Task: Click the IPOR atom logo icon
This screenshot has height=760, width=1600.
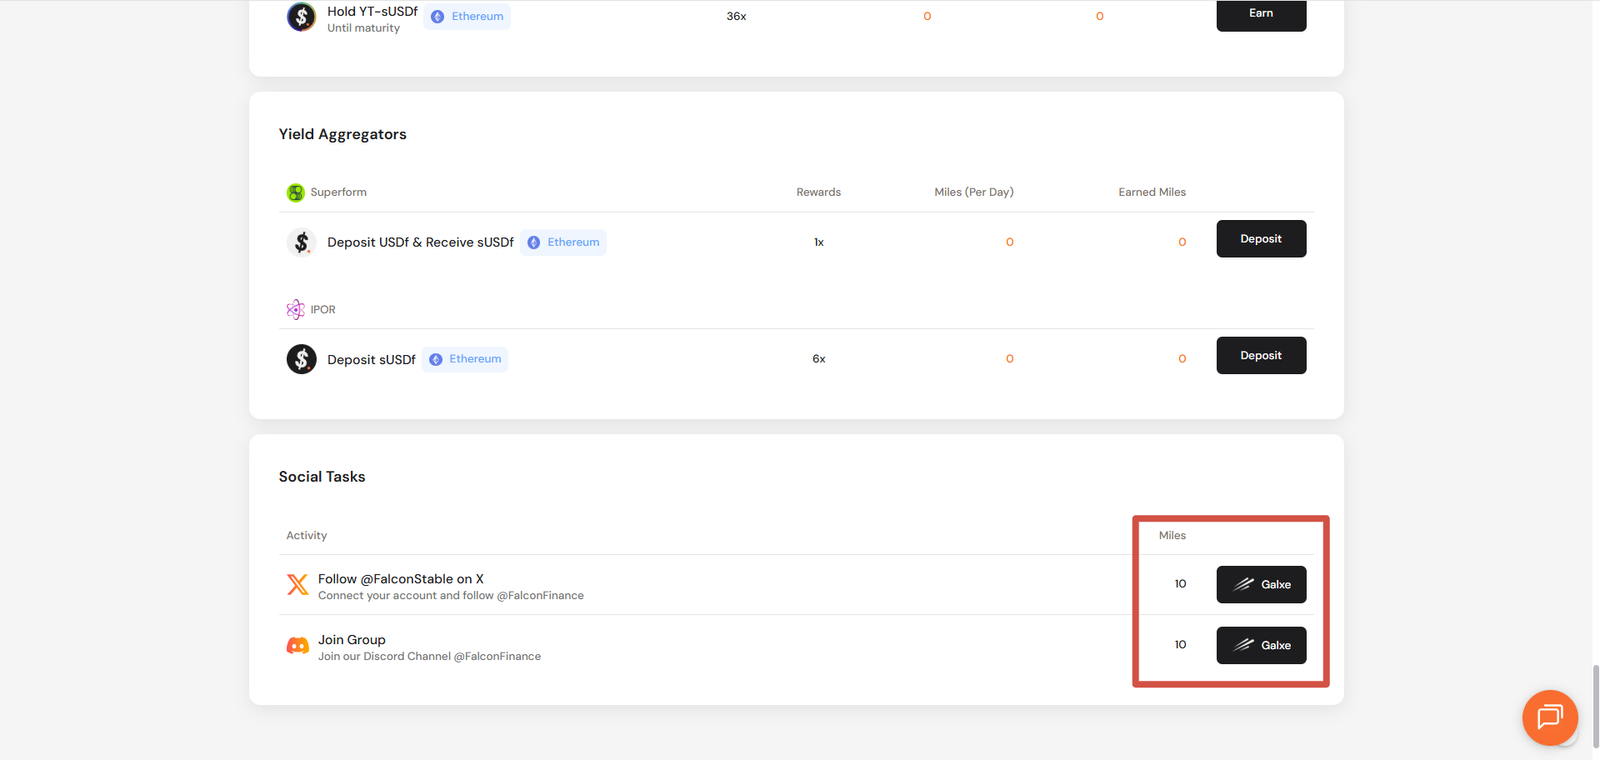Action: point(296,310)
